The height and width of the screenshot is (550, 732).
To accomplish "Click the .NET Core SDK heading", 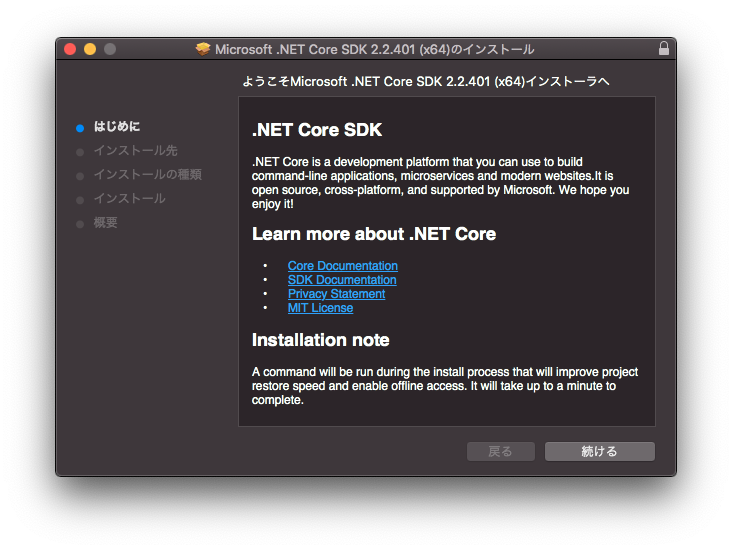I will pos(317,130).
